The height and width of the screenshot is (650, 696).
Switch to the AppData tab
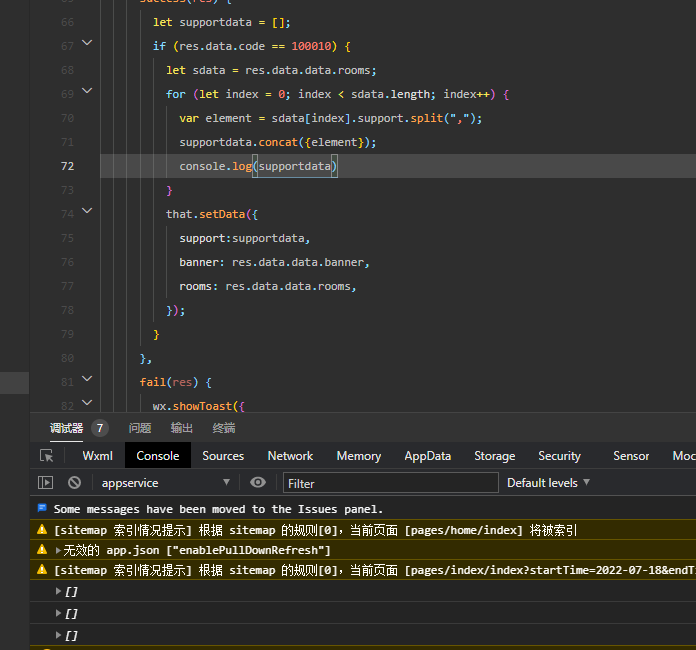tap(427, 456)
